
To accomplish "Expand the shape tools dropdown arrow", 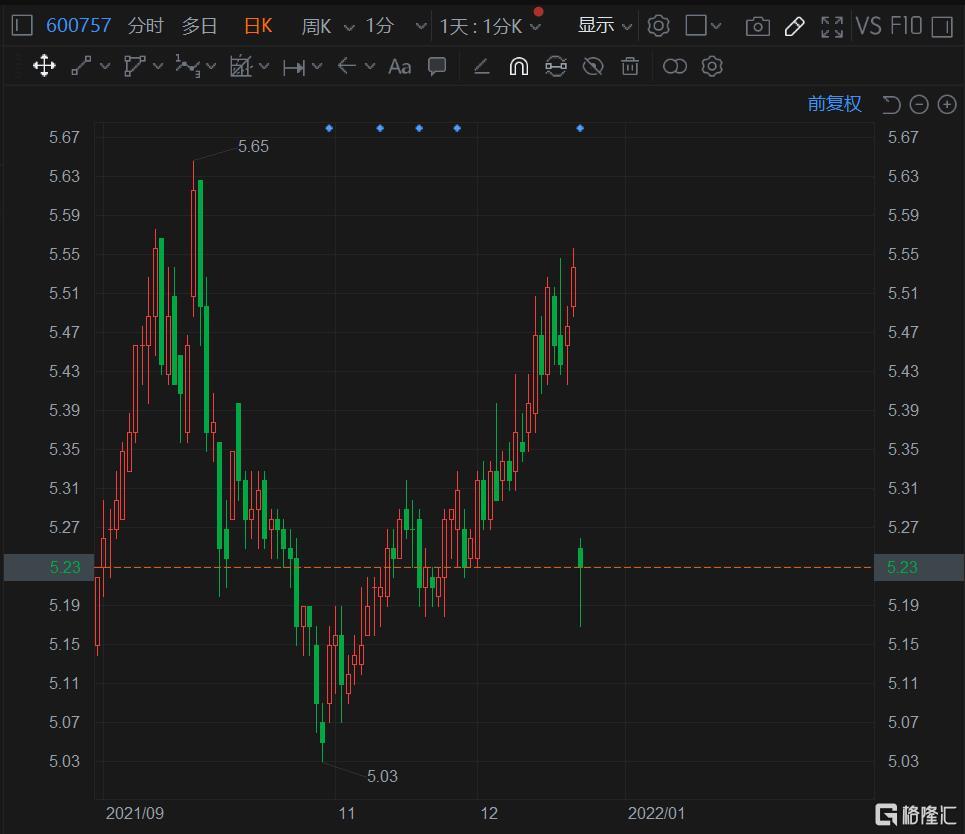I will [x=158, y=66].
